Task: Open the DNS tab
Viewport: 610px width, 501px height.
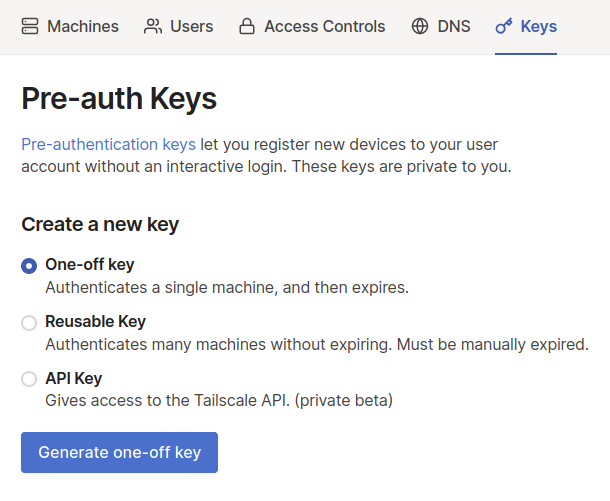Action: 454,27
